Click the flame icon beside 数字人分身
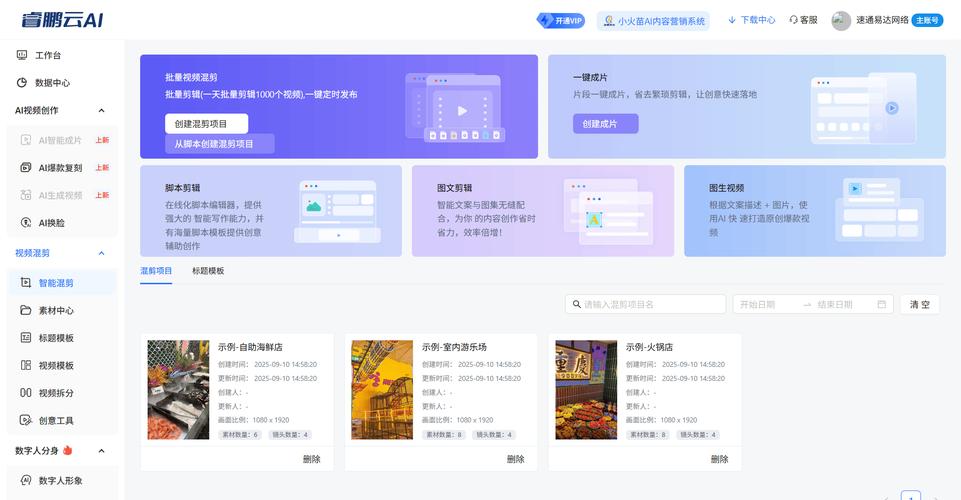 (x=67, y=450)
